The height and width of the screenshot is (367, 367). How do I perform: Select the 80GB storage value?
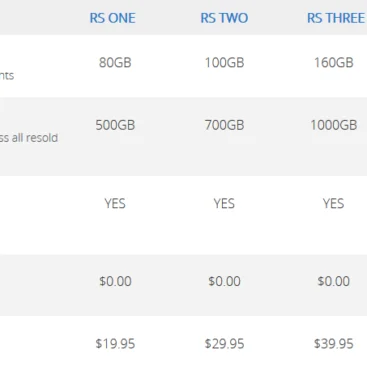pyautogui.click(x=115, y=63)
